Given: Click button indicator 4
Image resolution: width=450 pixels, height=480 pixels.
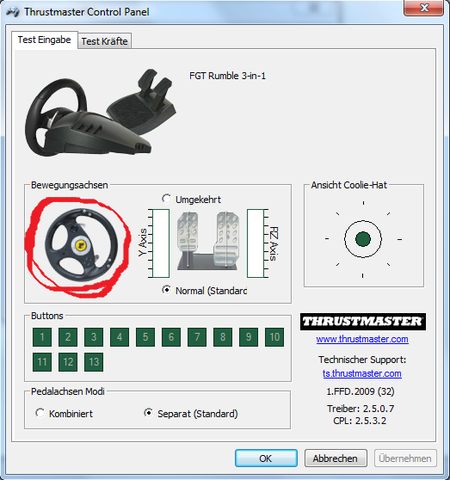Looking at the screenshot, I should point(119,337).
